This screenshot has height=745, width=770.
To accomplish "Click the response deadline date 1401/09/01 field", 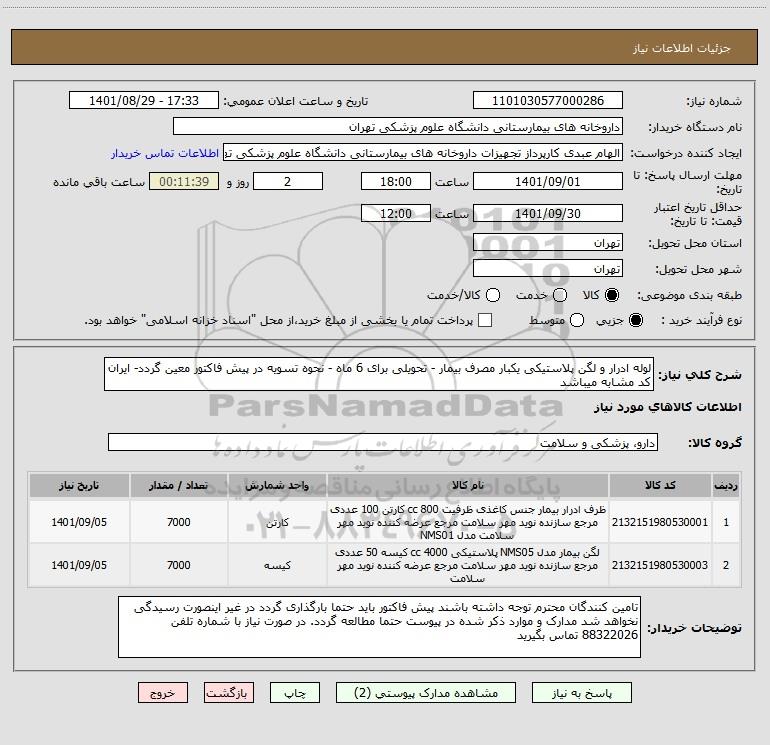I will tap(548, 181).
